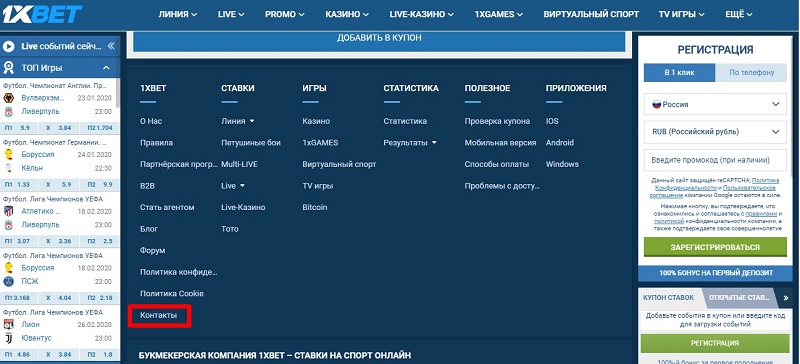Select П1 5.9 odds for Вулверхэмптон match
The width and height of the screenshot is (800, 364).
coord(18,128)
